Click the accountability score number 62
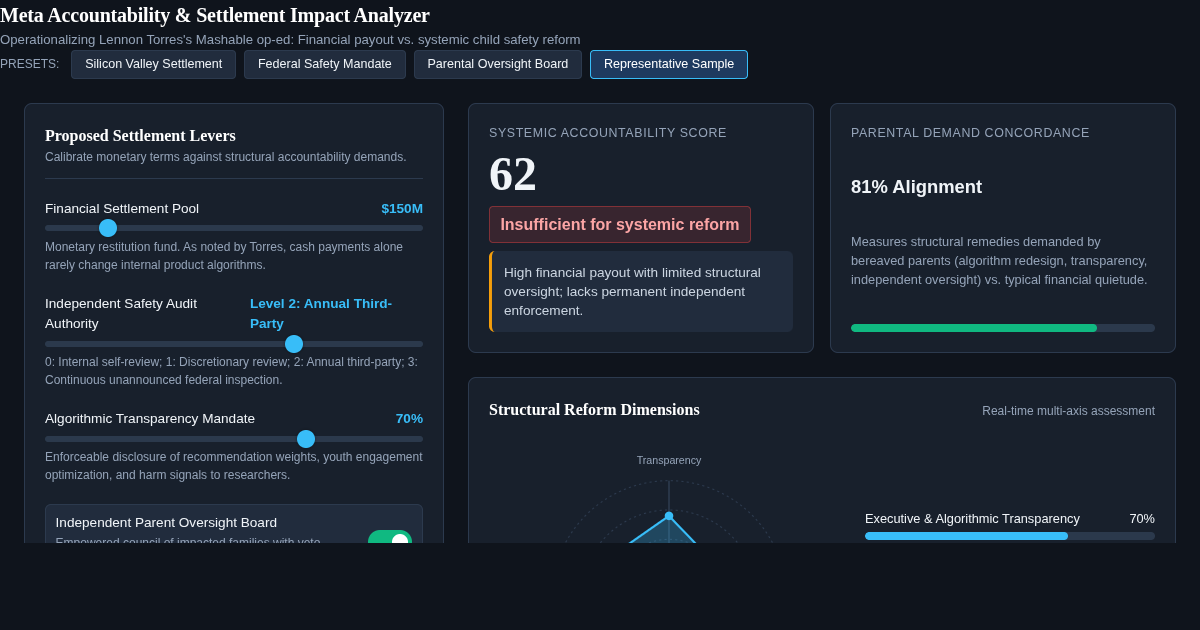 click(x=513, y=174)
